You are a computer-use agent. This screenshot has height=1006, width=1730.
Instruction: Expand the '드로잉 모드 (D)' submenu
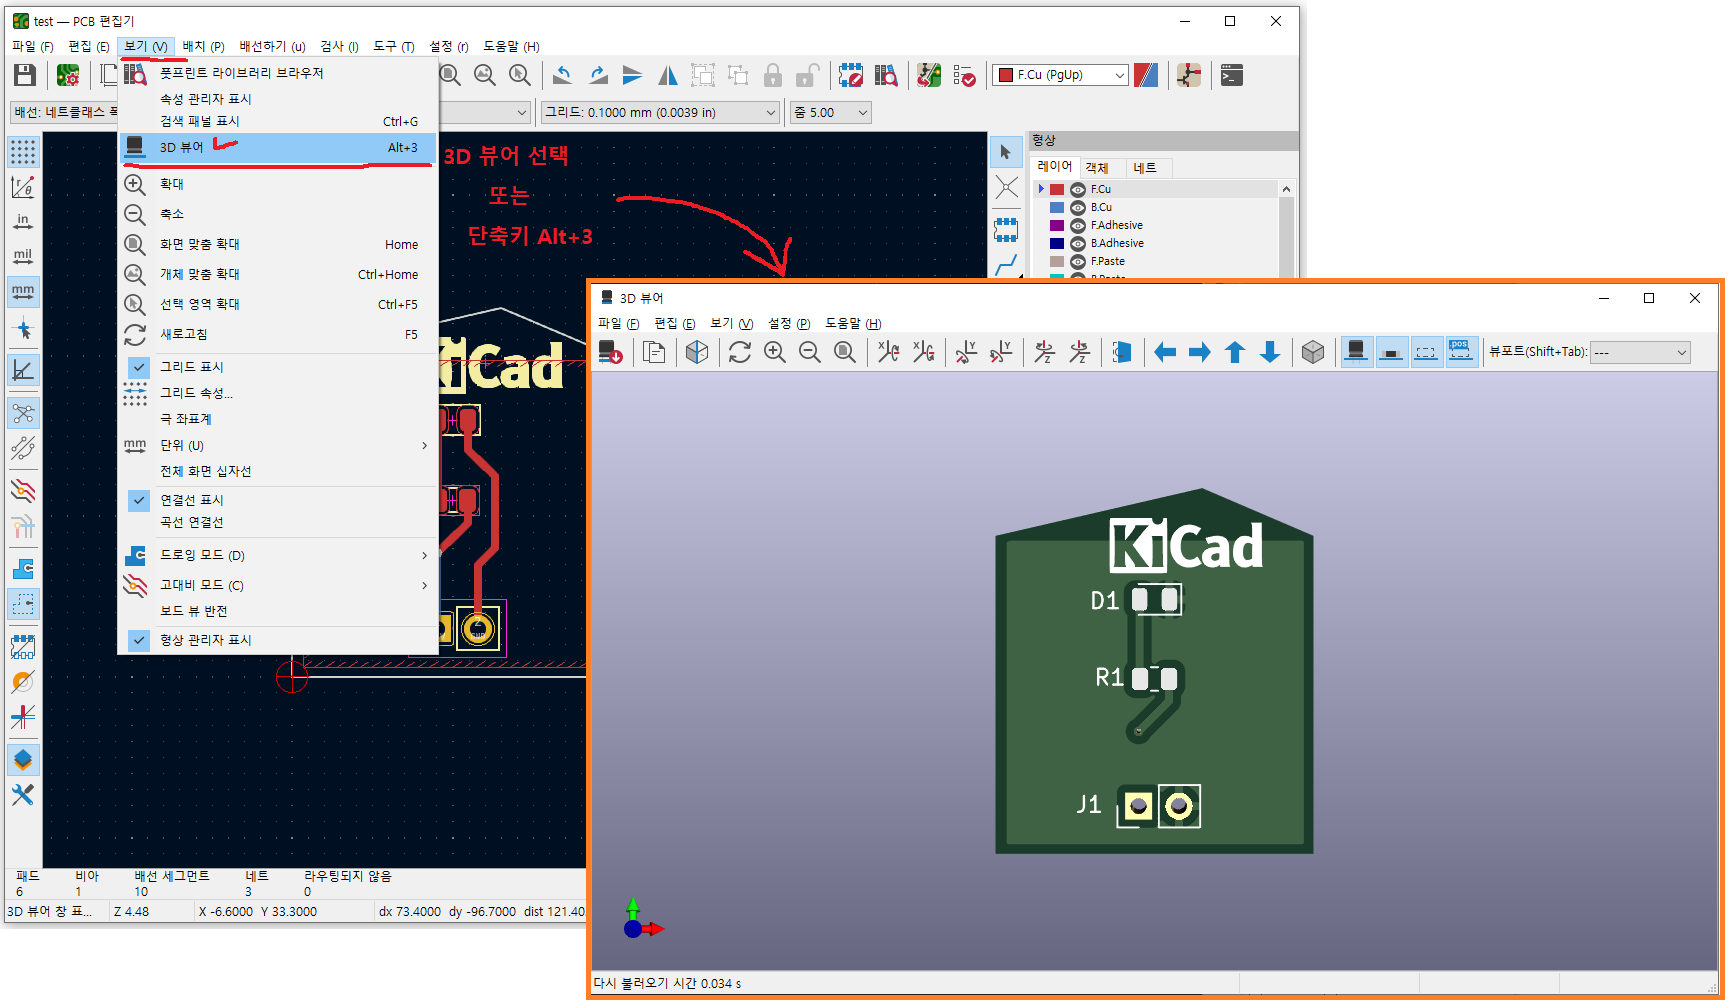click(277, 555)
